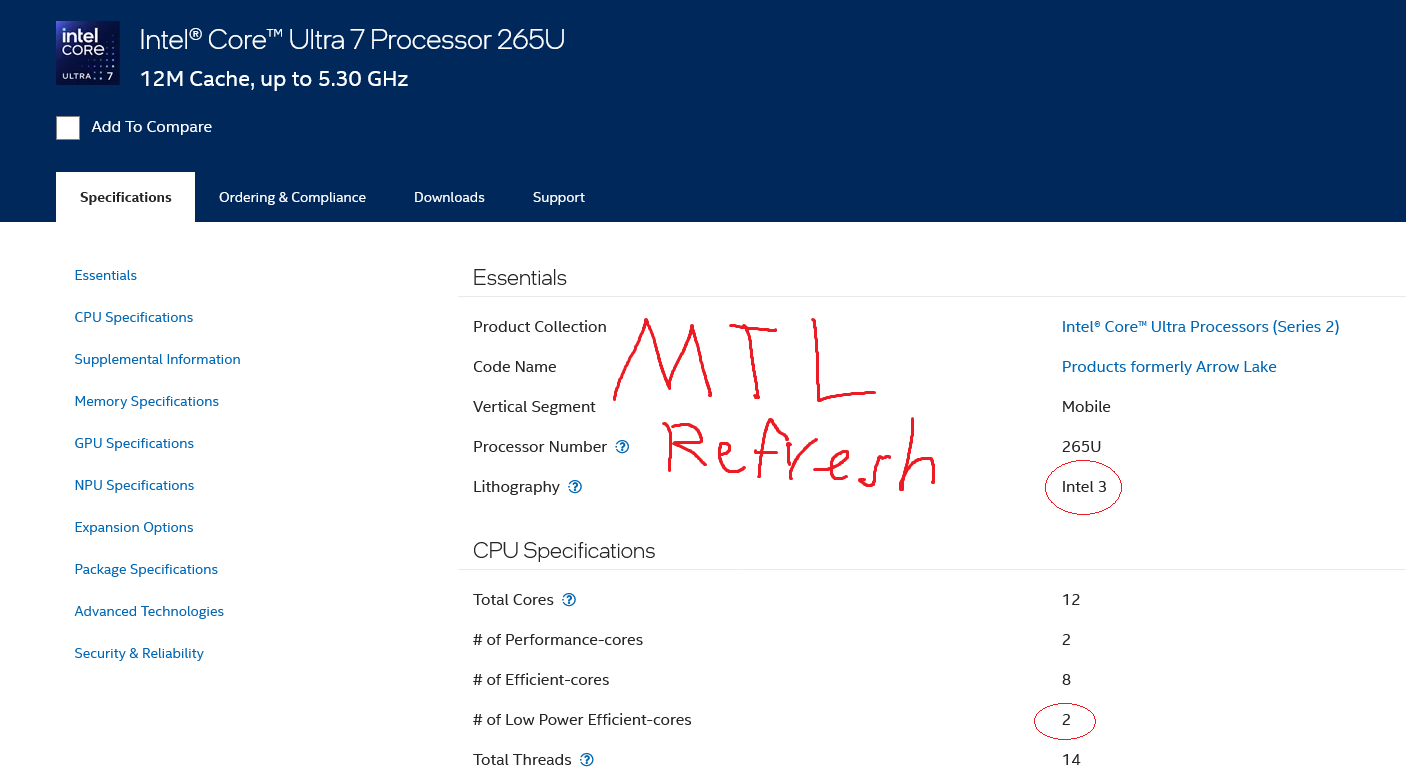Jump to Package Specifications section
This screenshot has width=1406, height=775.
pyautogui.click(x=146, y=569)
